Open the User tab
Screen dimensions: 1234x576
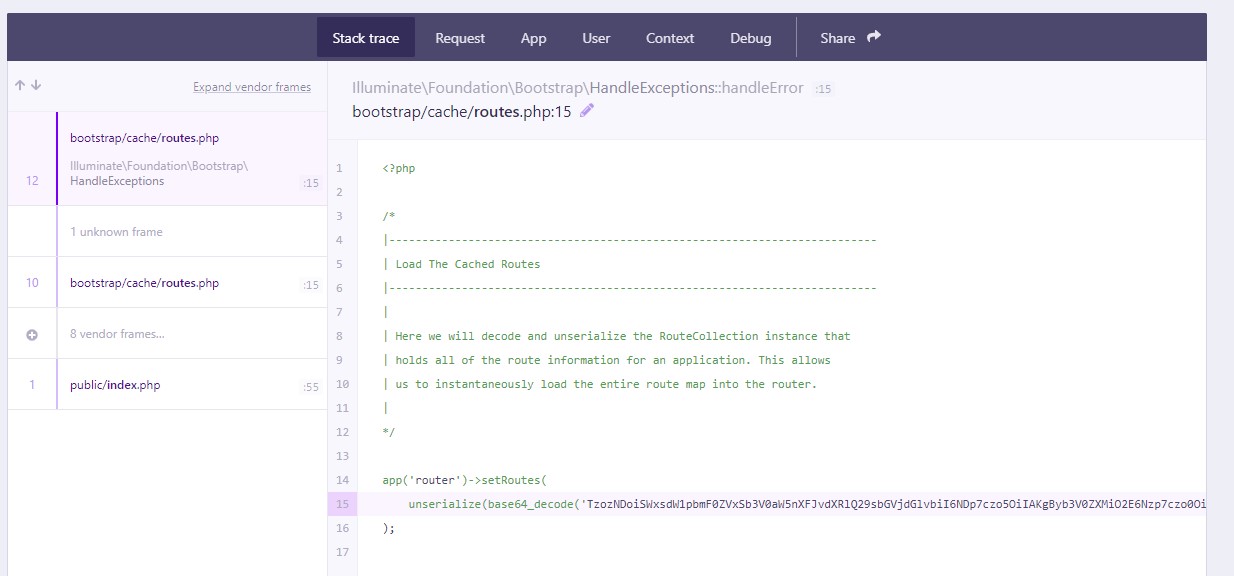596,38
